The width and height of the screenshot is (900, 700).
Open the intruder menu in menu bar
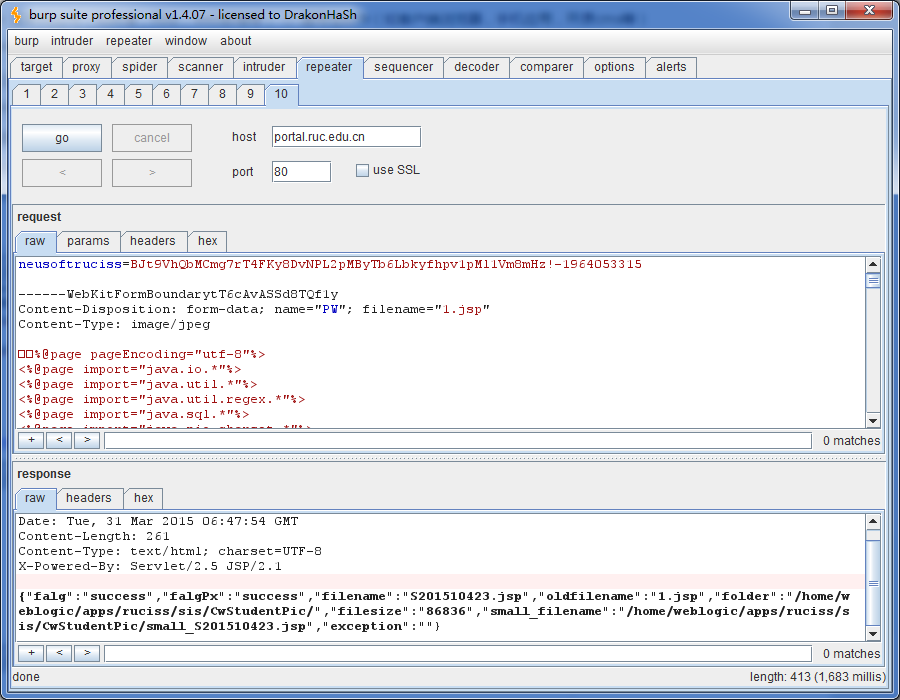pos(72,41)
